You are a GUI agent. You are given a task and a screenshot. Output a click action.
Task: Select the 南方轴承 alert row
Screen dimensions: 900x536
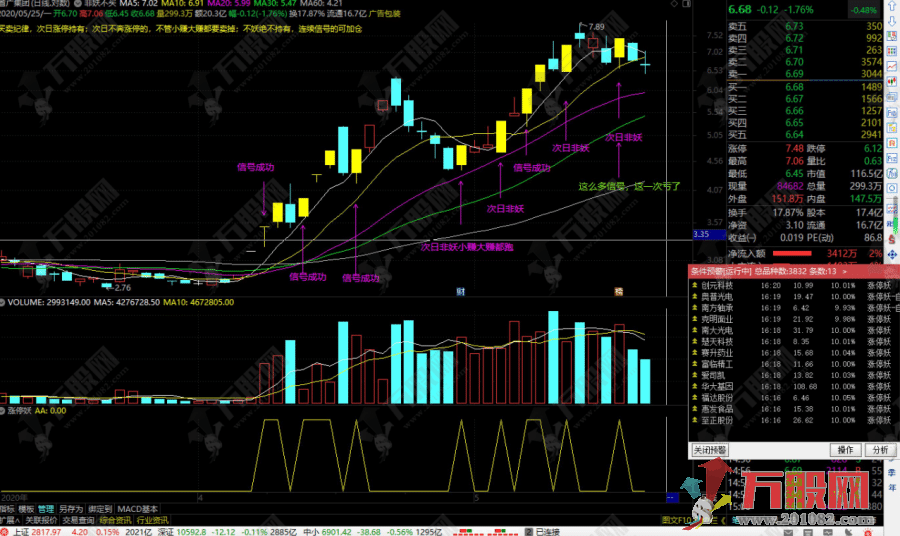[794, 308]
